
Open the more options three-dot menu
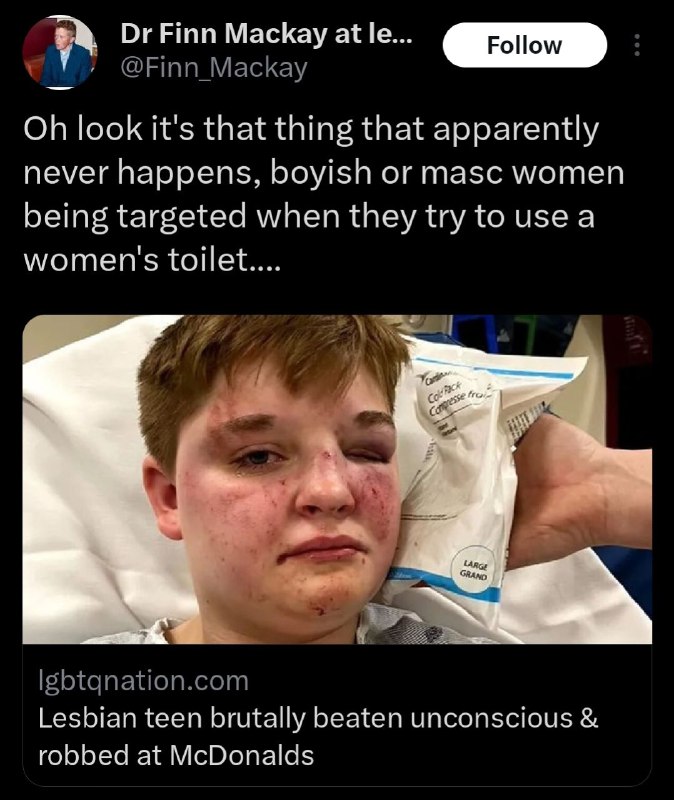tap(636, 45)
